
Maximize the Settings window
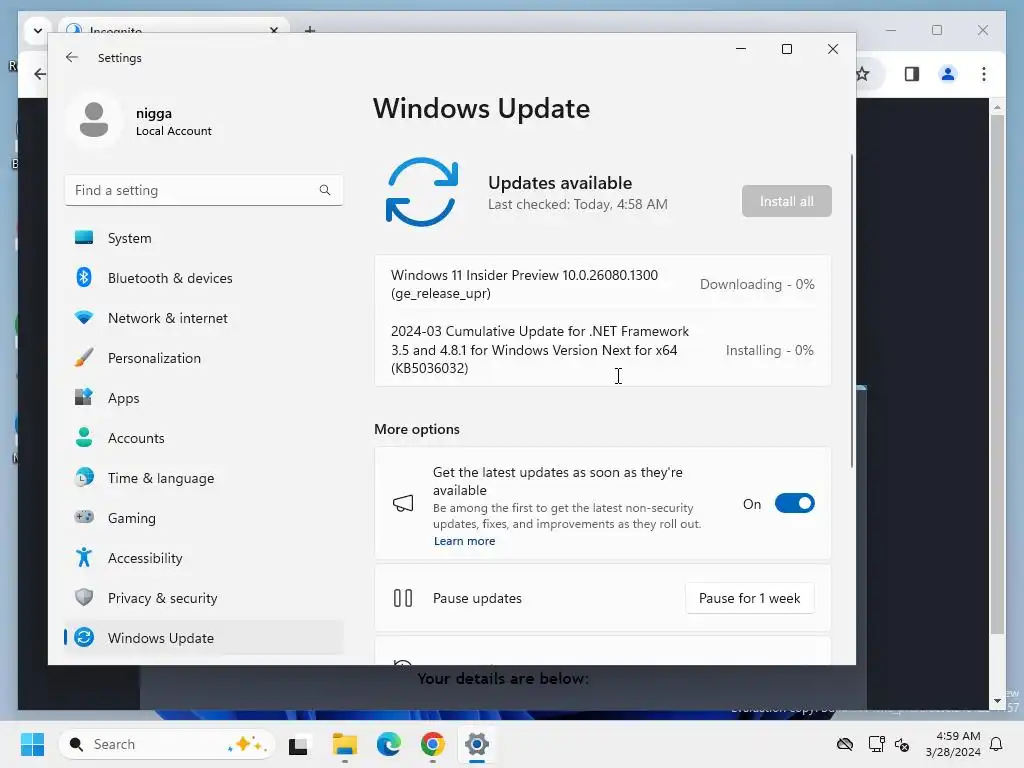click(x=787, y=49)
